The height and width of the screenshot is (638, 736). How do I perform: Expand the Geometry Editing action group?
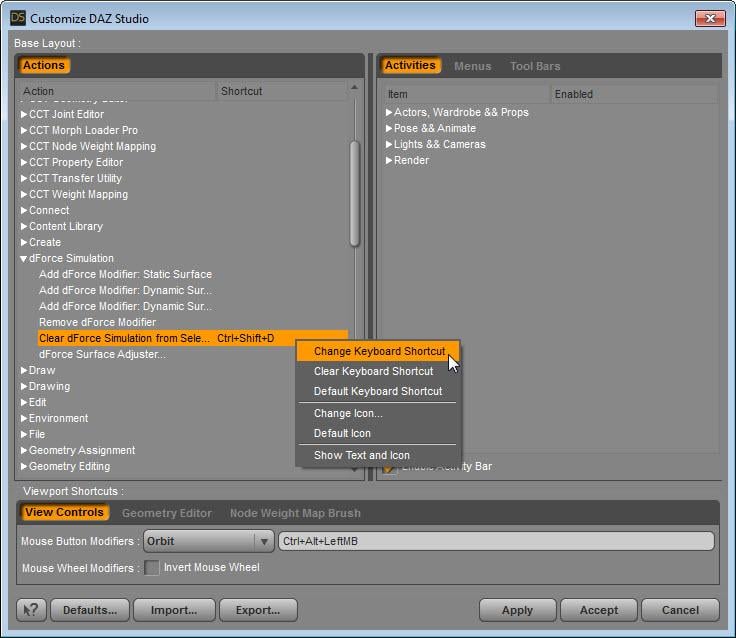[23, 466]
